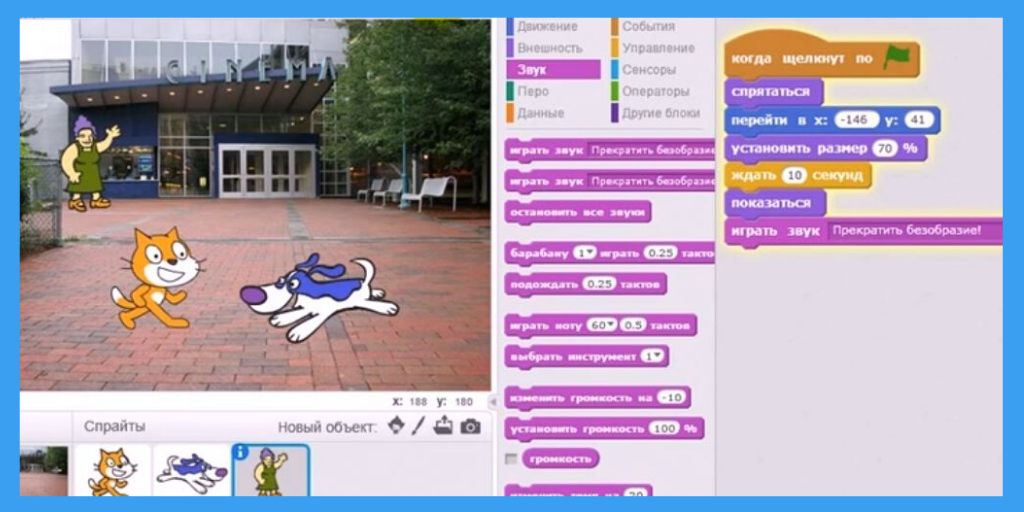Edit 0.5 beats field in играть ноту
The image size is (1024, 512).
click(633, 325)
